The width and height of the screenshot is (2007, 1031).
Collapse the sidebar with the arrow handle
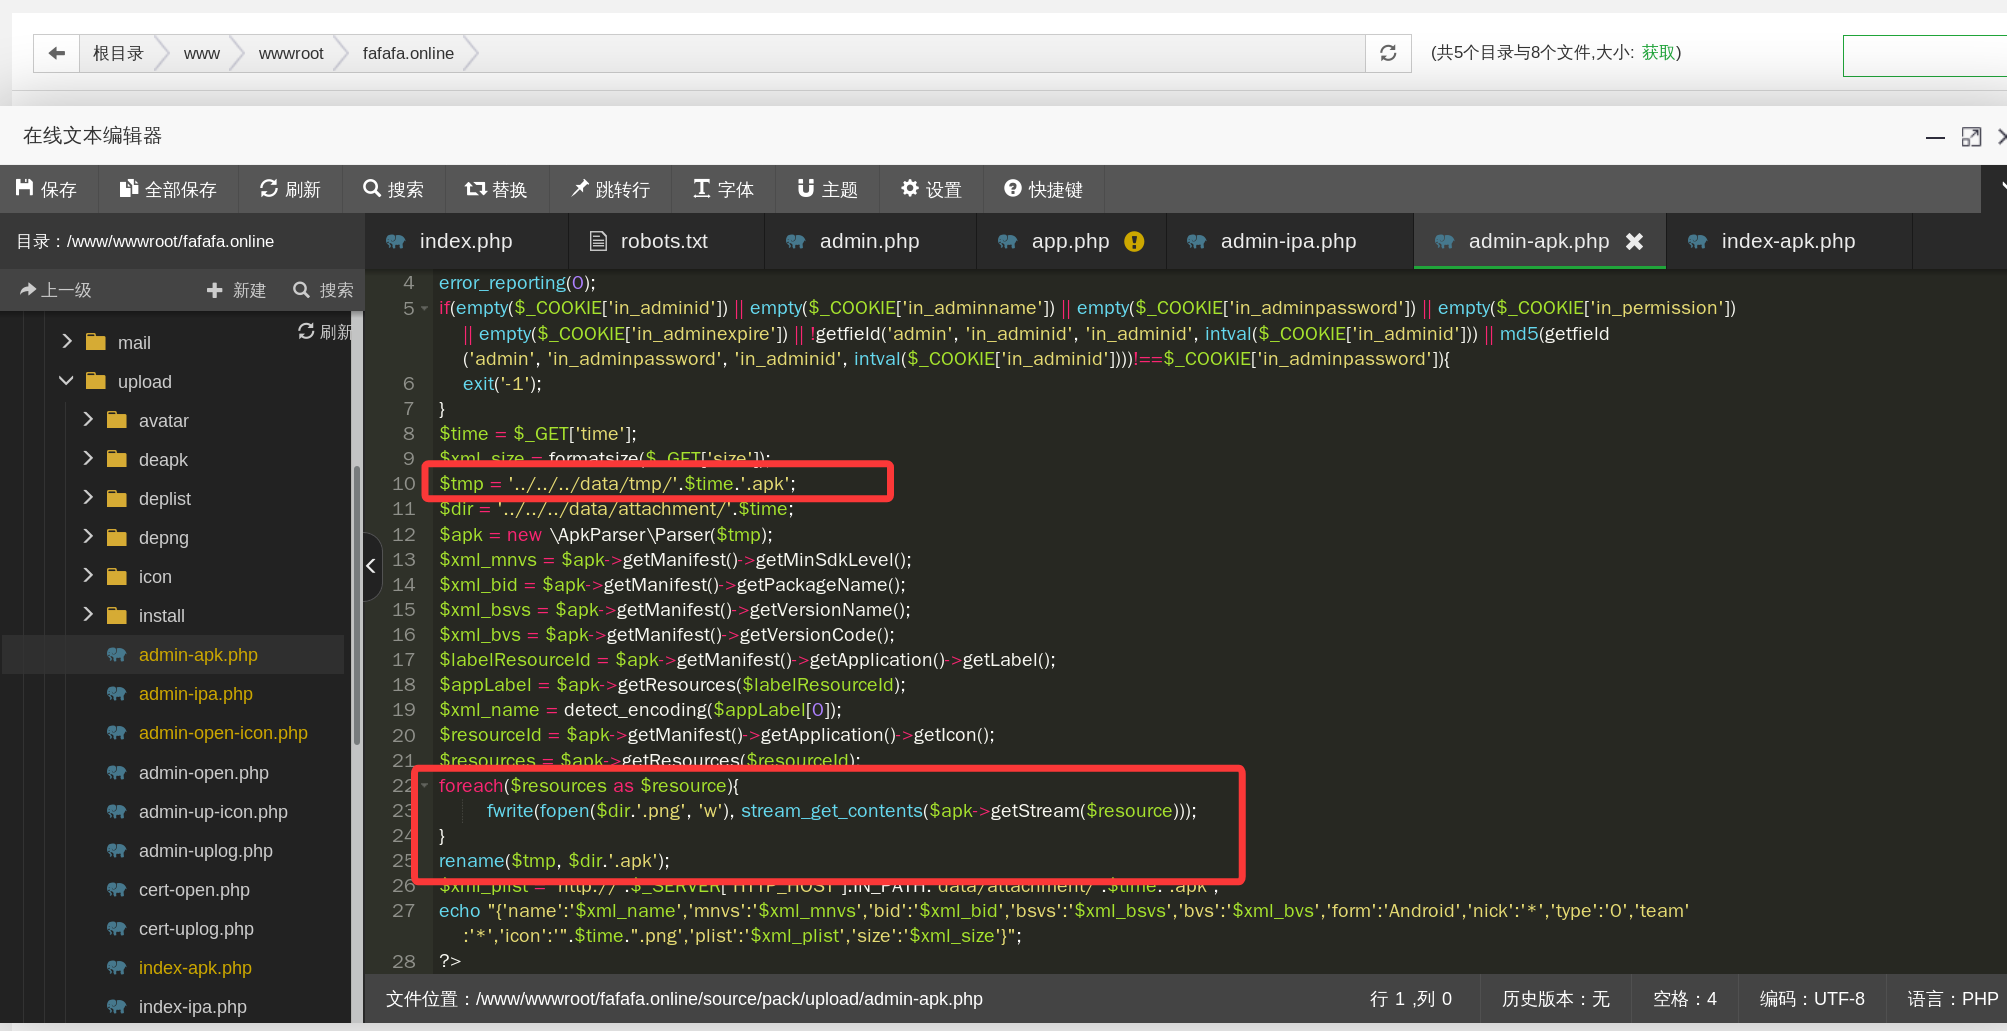(371, 566)
